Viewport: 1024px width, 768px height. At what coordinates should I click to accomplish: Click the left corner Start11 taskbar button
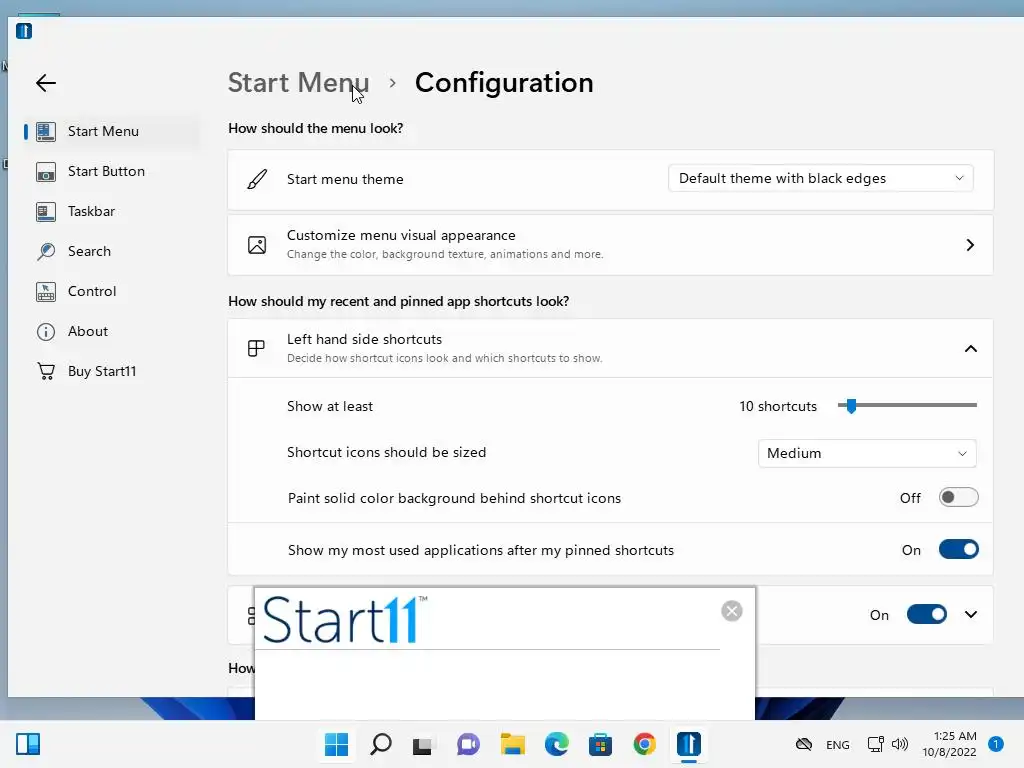pos(28,744)
